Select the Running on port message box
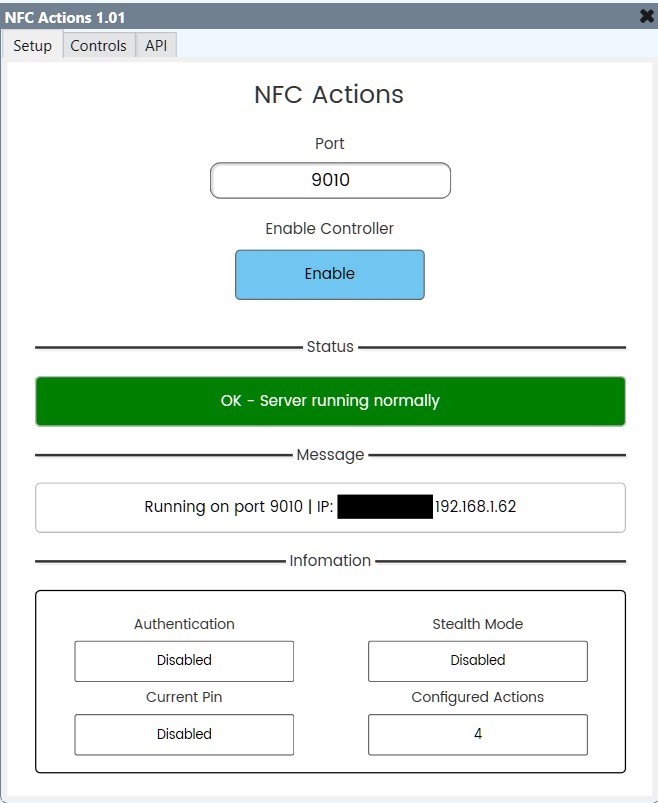The height and width of the screenshot is (803, 658). pyautogui.click(x=330, y=507)
